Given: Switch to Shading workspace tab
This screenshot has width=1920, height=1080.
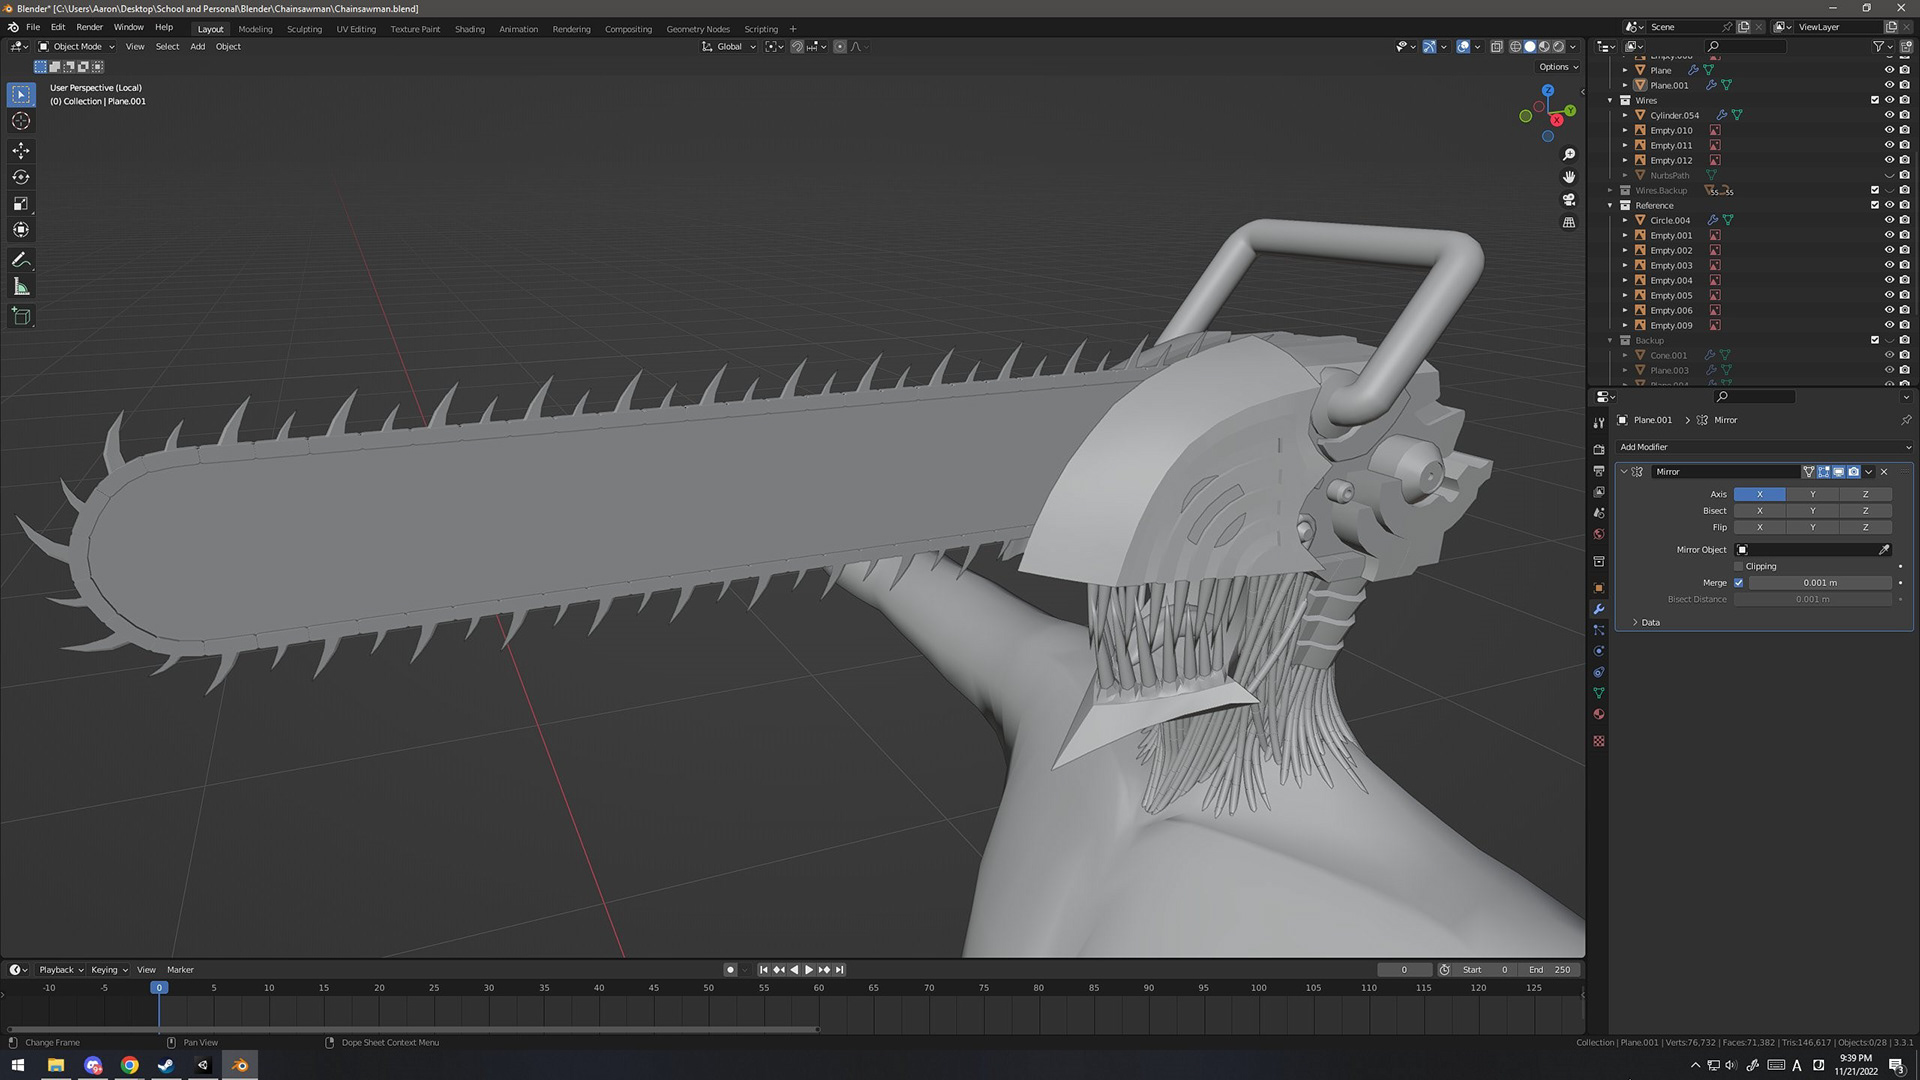Looking at the screenshot, I should tap(469, 29).
